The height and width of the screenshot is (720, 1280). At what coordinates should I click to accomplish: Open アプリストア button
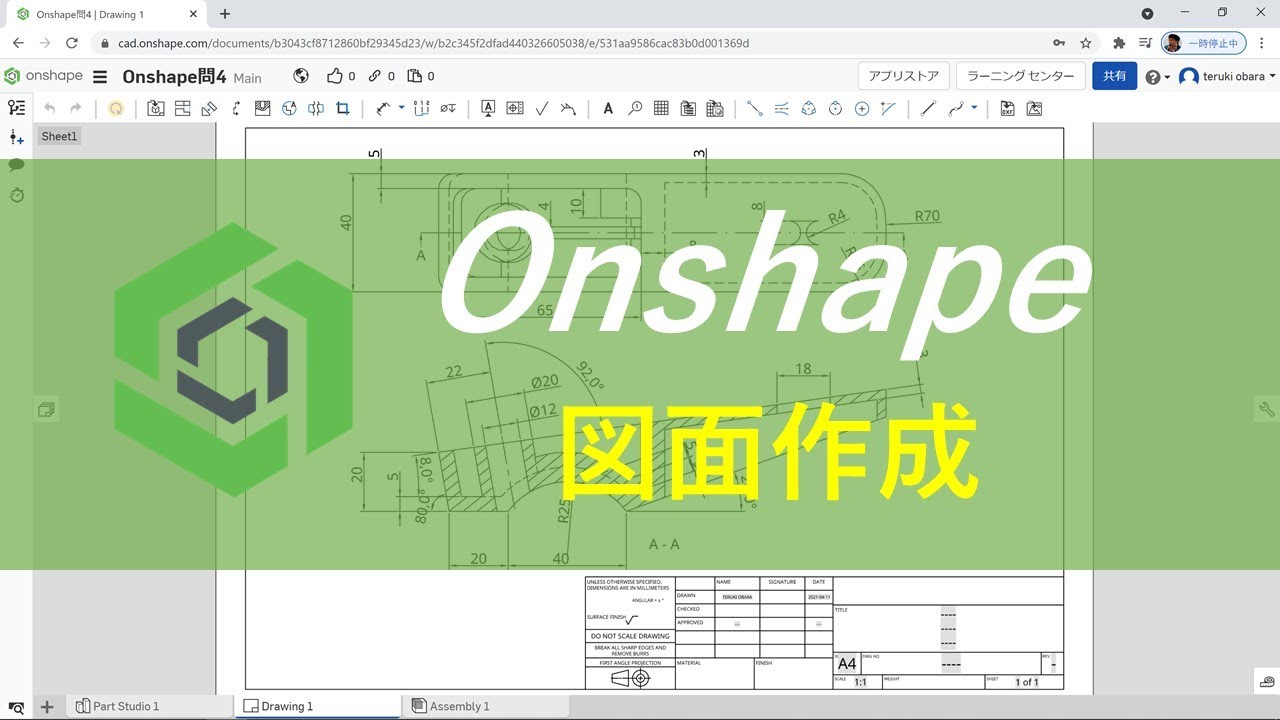pyautogui.click(x=903, y=76)
